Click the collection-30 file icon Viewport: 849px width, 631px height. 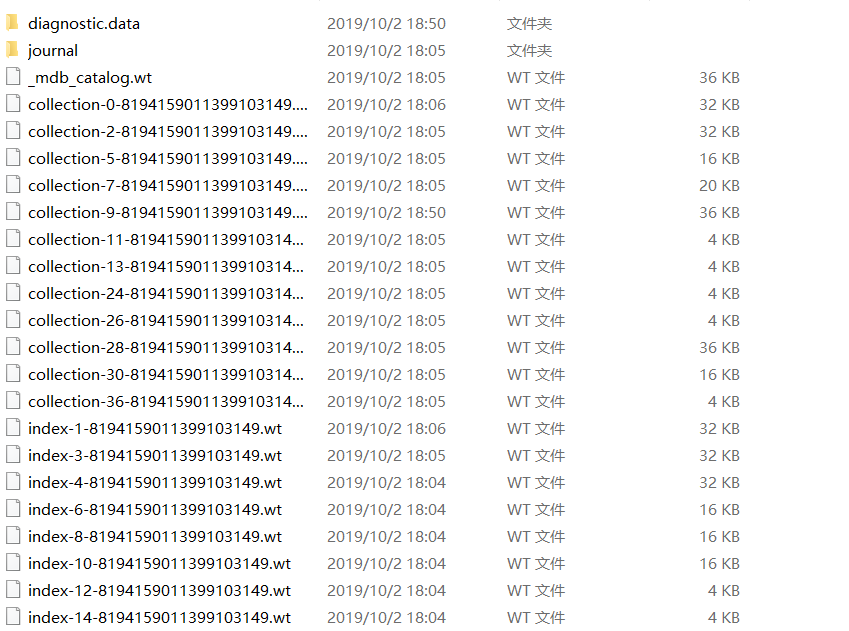pyautogui.click(x=13, y=374)
